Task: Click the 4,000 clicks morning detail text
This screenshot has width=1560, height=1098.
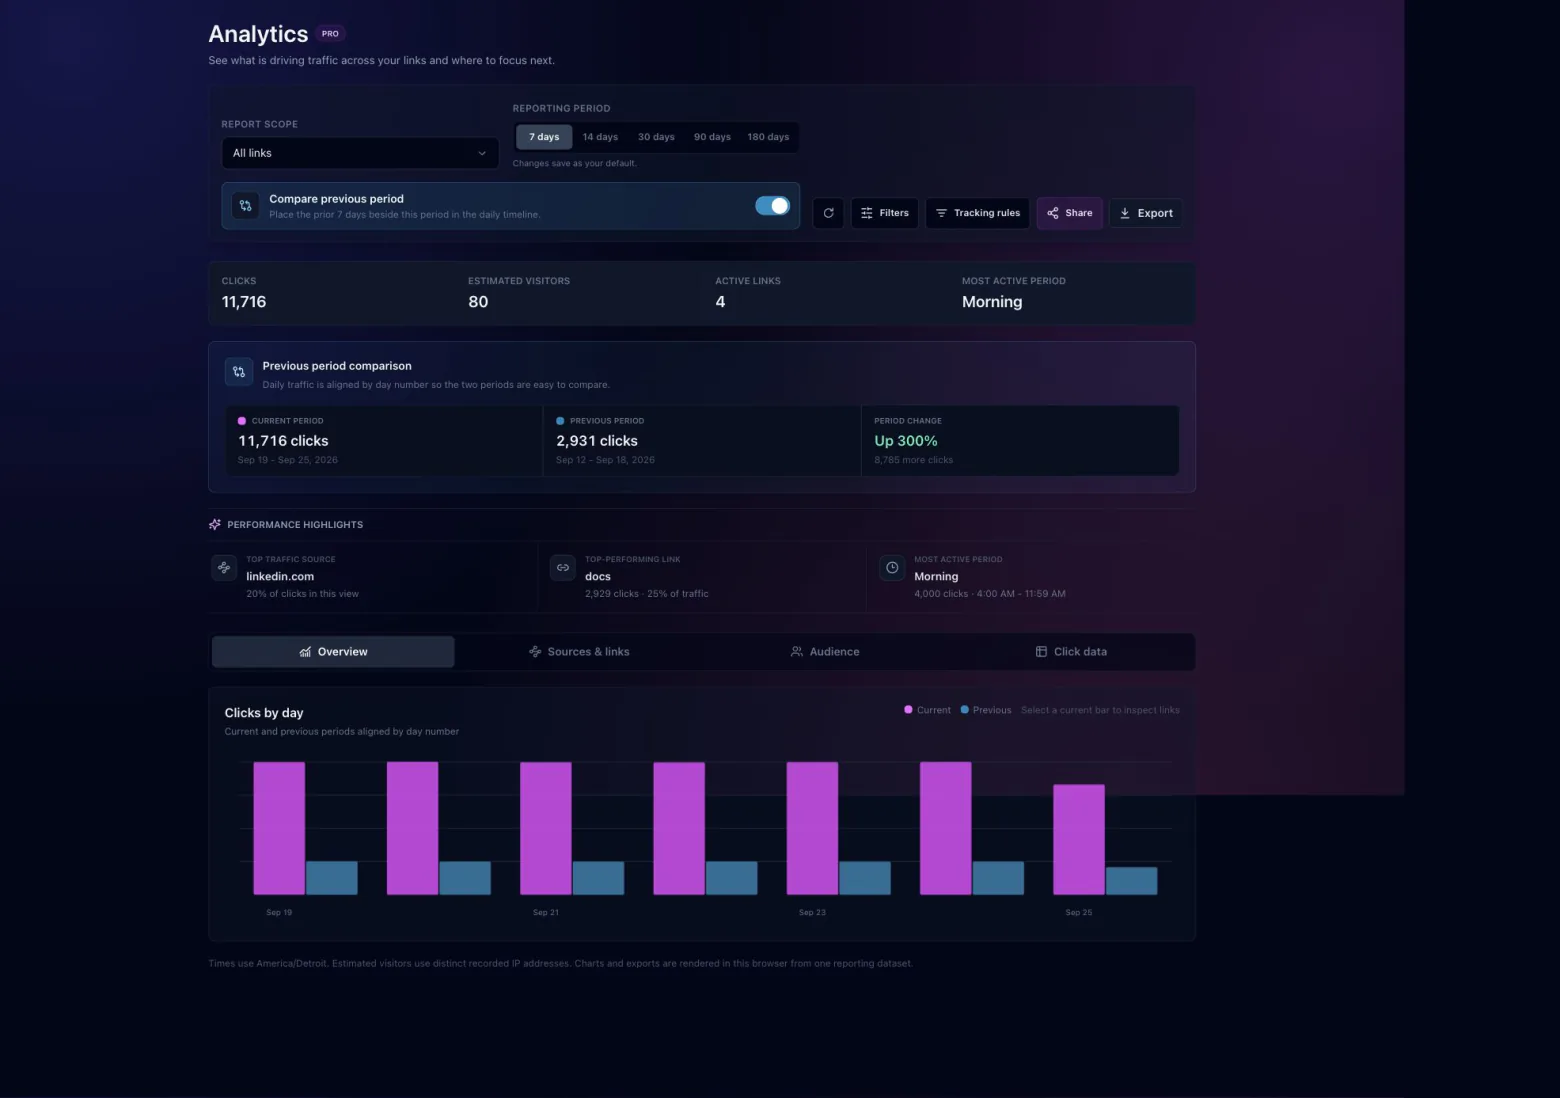Action: (990, 594)
